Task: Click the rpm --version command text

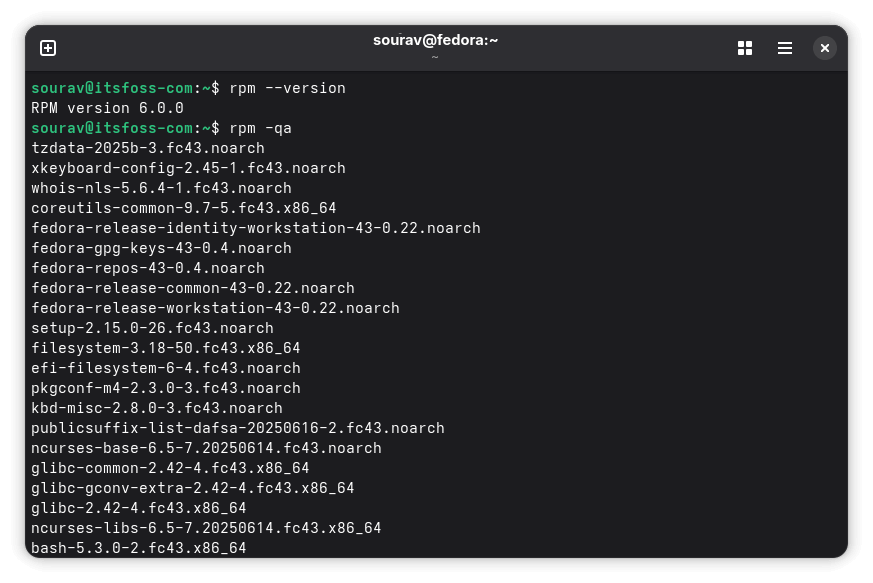Action: (289, 88)
